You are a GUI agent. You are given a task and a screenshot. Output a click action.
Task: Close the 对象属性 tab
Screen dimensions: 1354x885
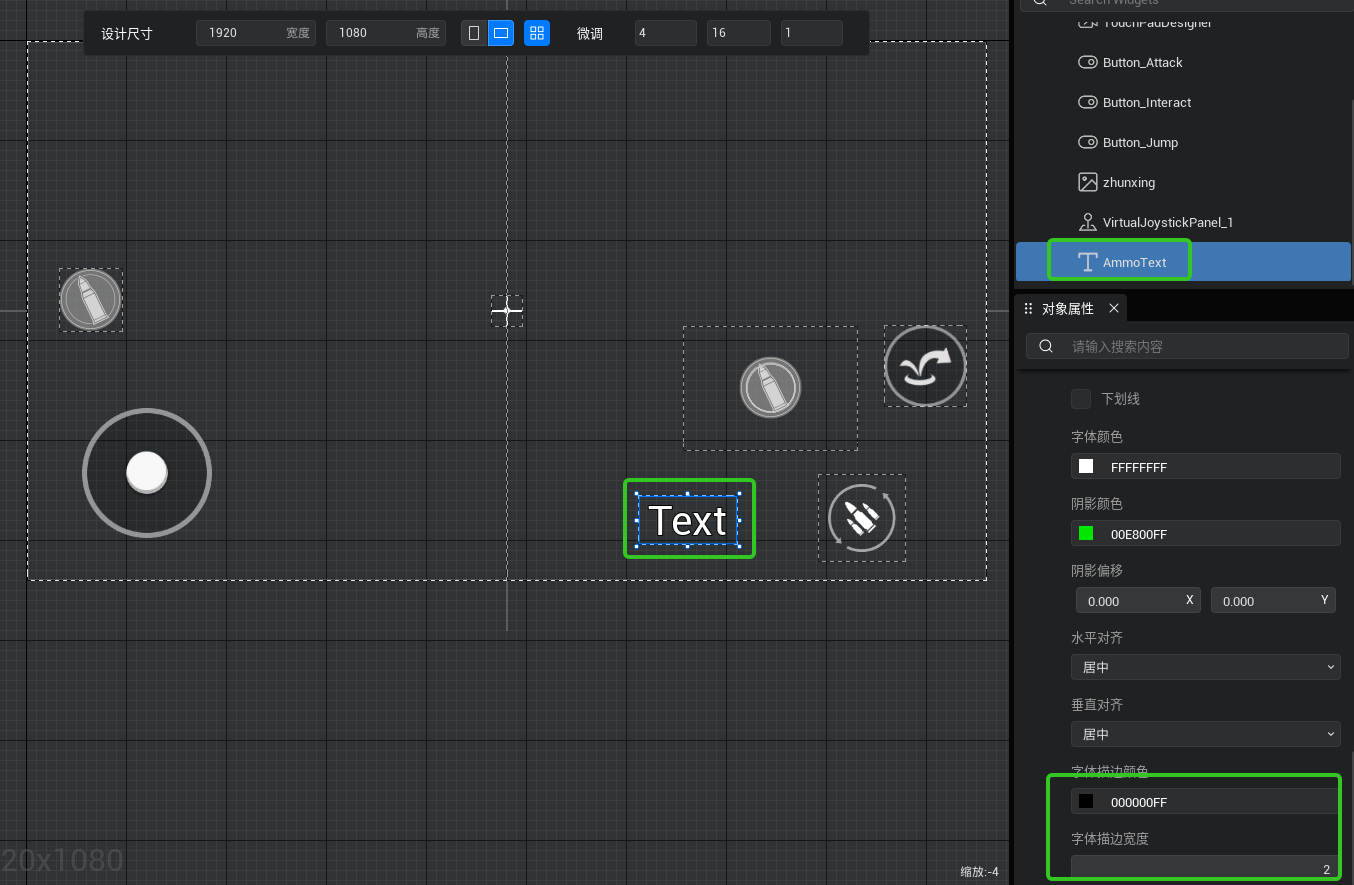click(x=1114, y=309)
